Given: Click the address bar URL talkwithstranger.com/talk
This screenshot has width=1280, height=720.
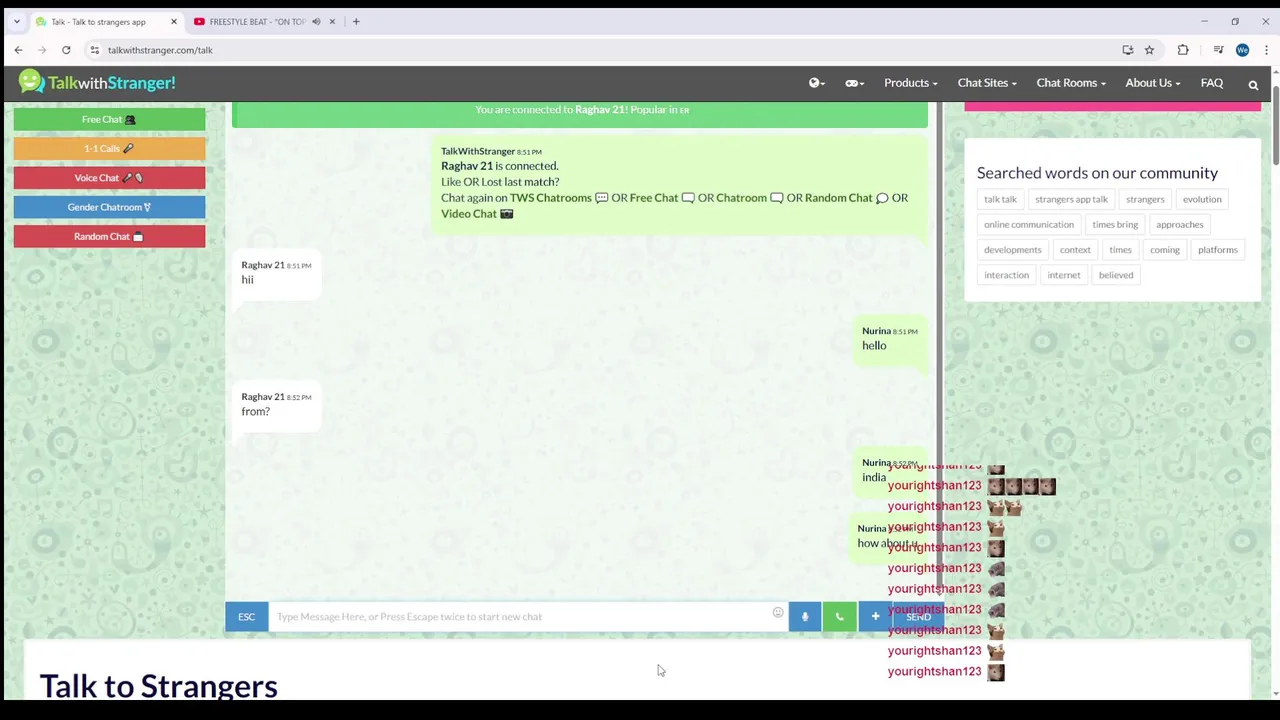Looking at the screenshot, I should [x=160, y=50].
